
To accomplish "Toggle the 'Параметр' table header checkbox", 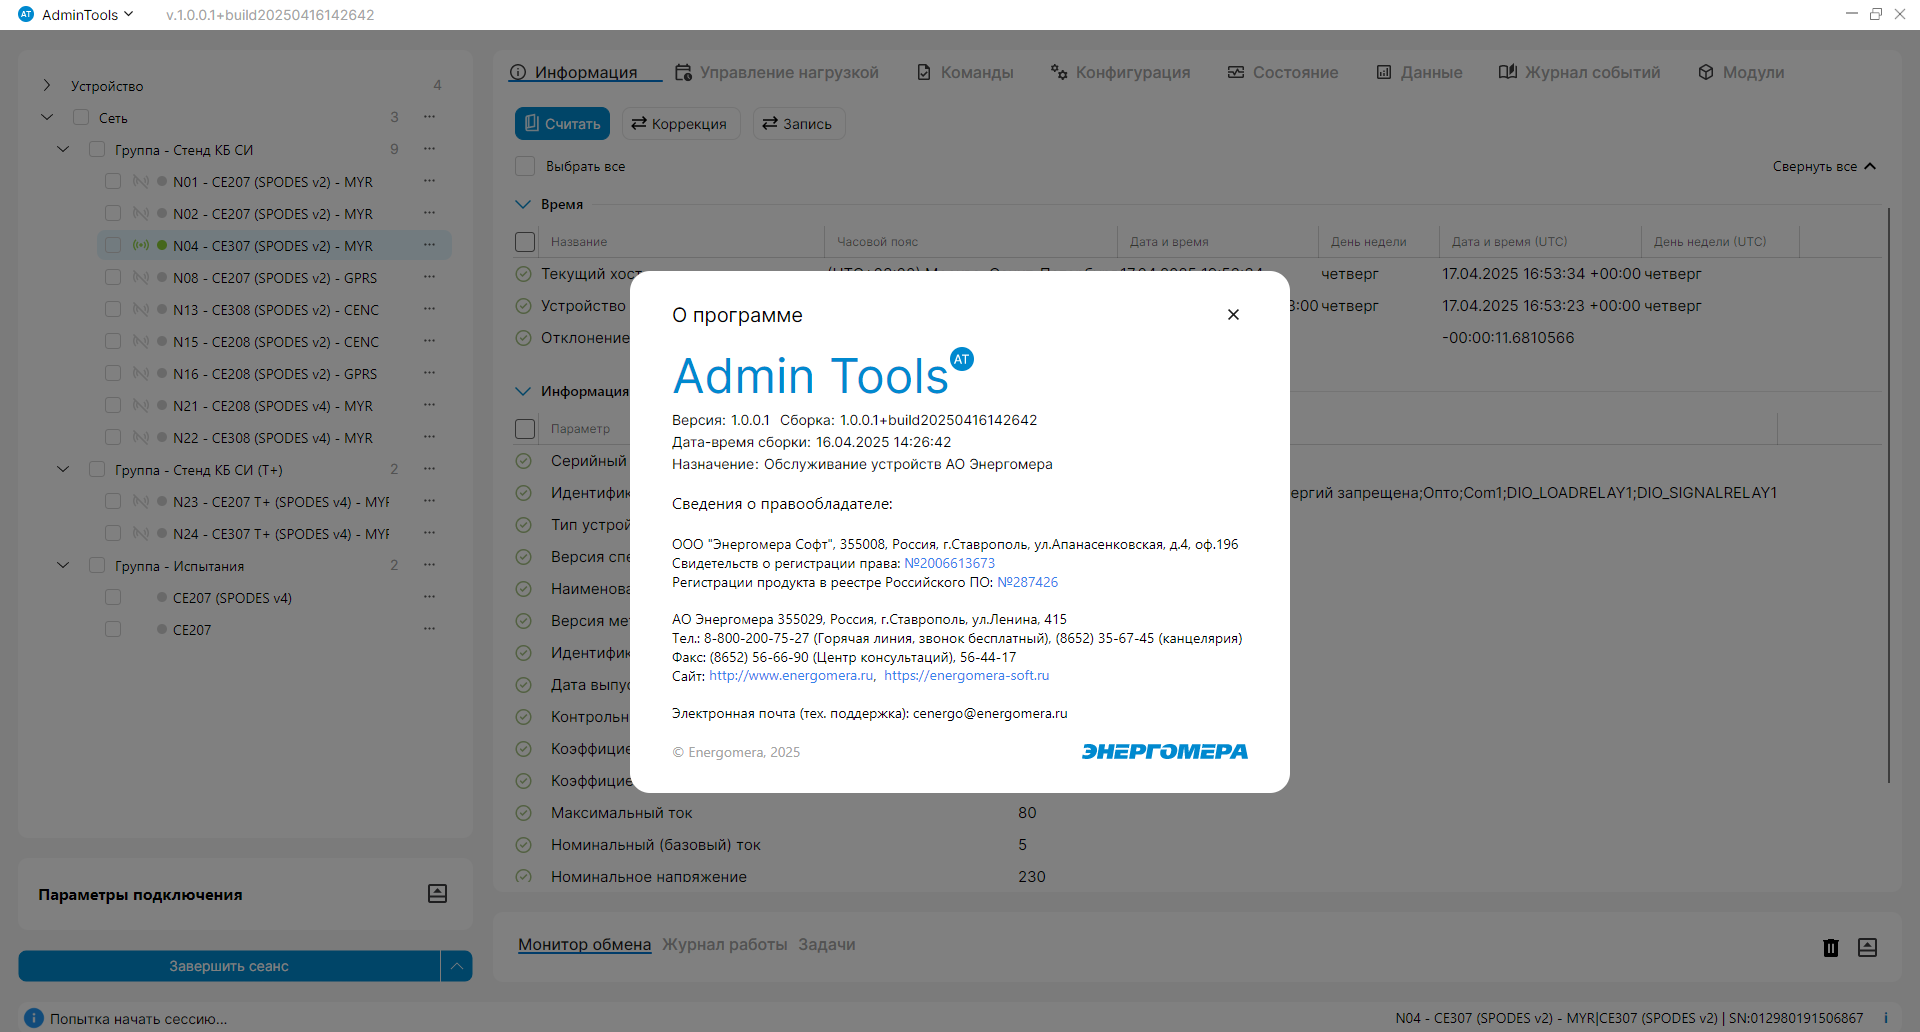I will click(525, 428).
